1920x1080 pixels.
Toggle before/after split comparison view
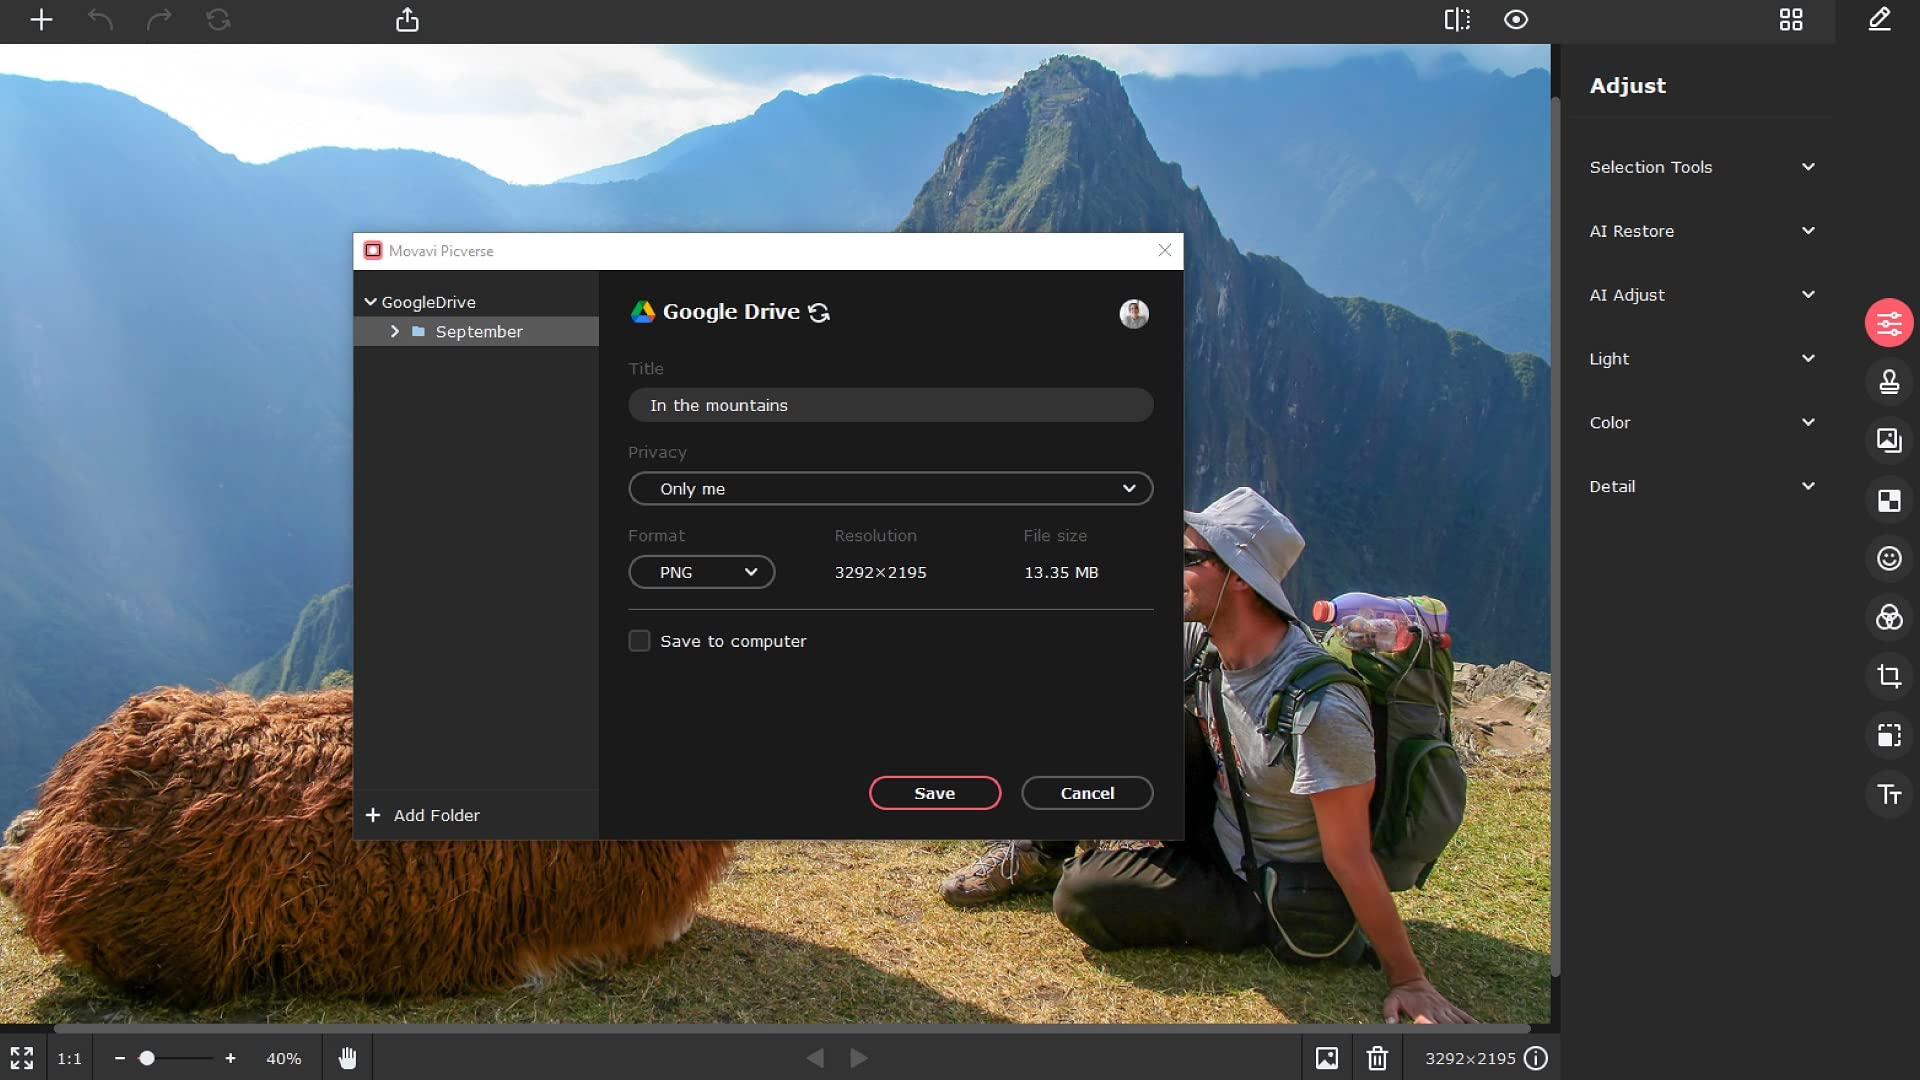coord(1456,20)
